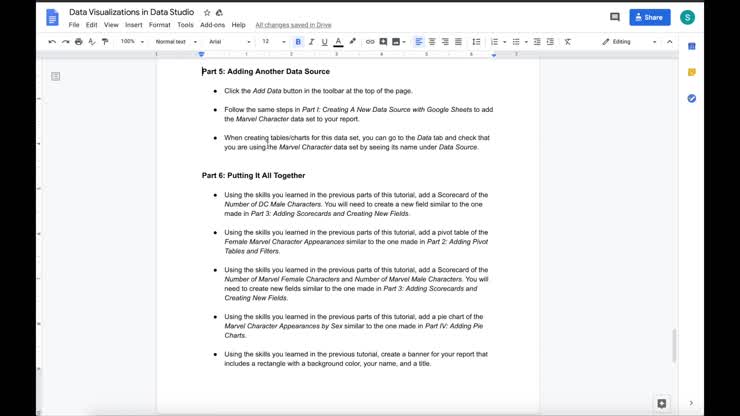Clear text formatting

(568, 42)
